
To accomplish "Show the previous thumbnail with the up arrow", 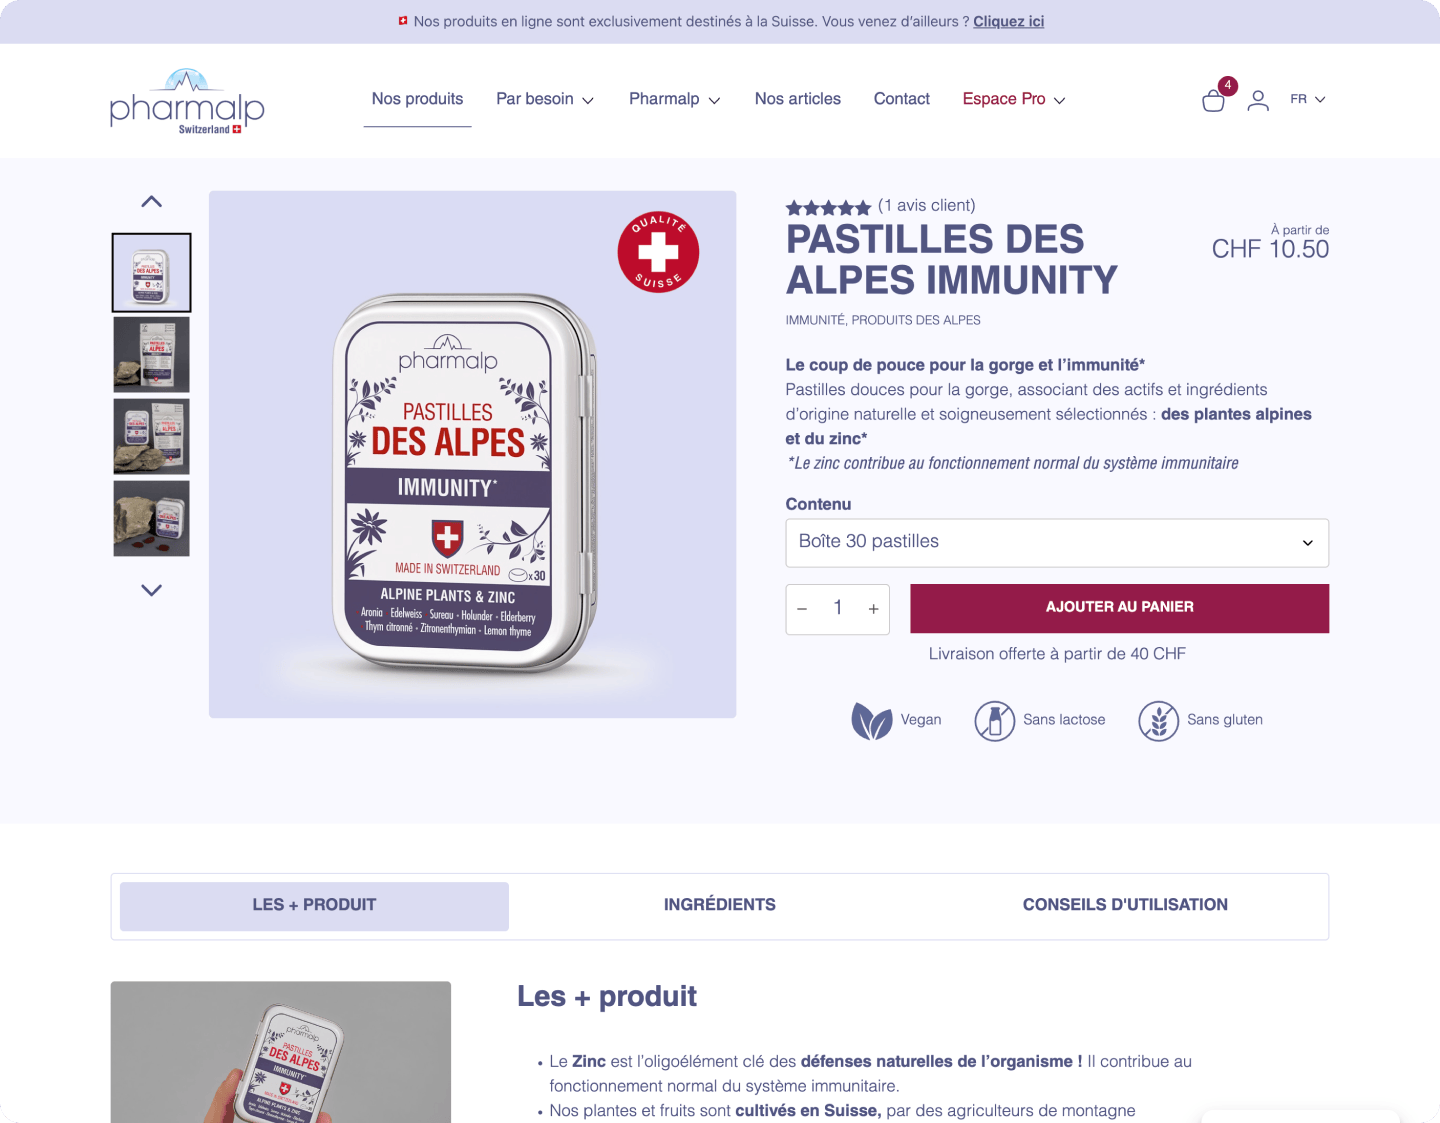I will [x=151, y=201].
